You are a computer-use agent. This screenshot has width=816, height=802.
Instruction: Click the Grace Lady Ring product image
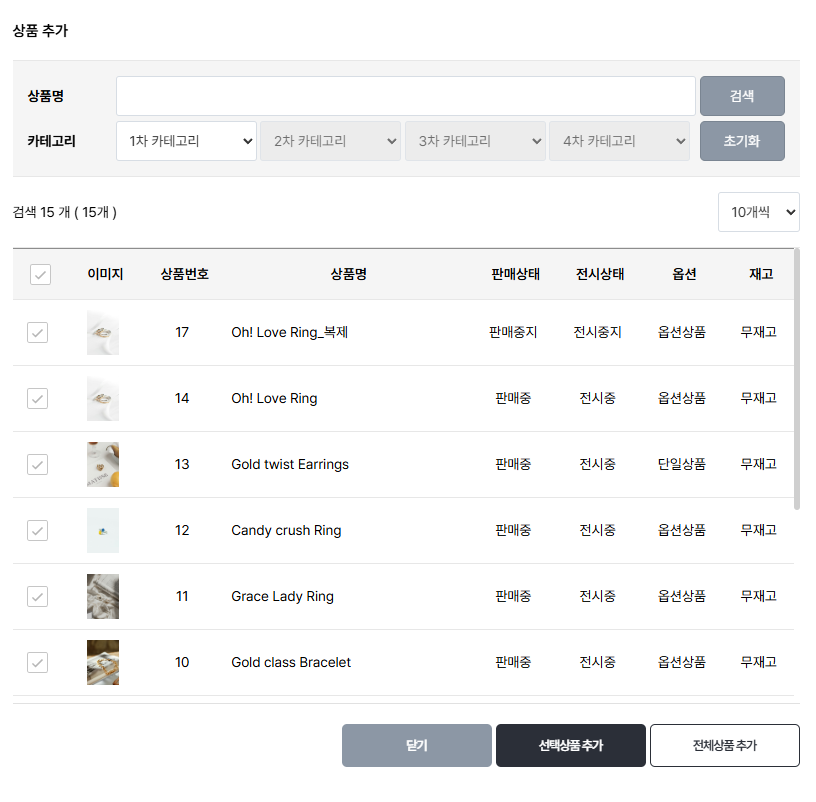click(x=103, y=597)
